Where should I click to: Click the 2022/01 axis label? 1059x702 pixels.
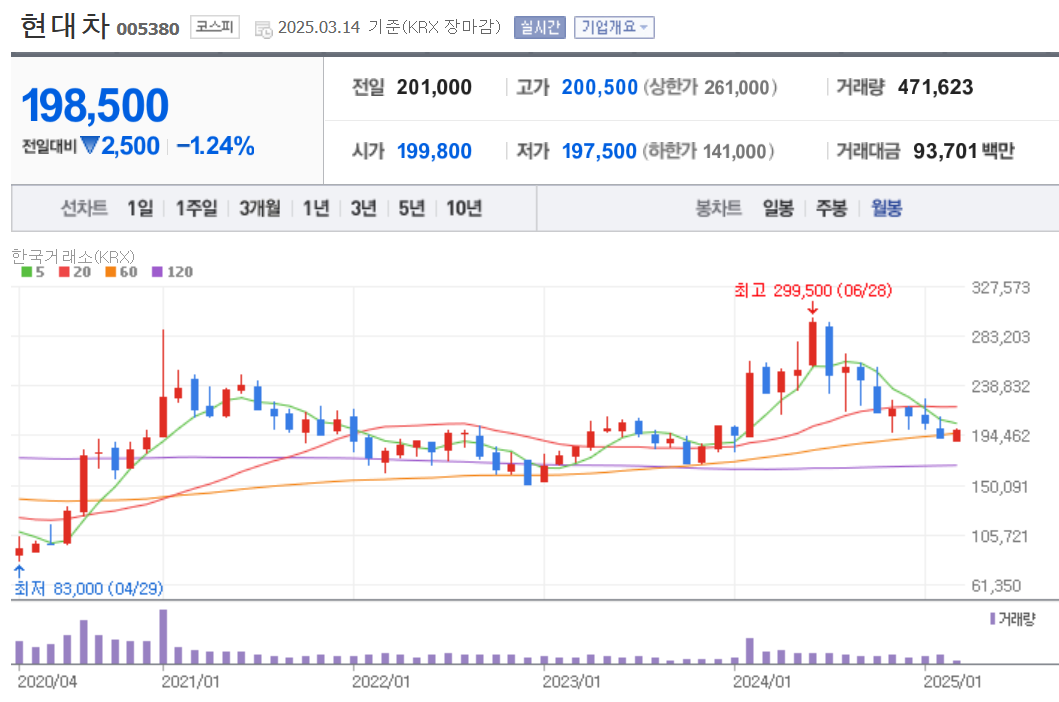(381, 681)
